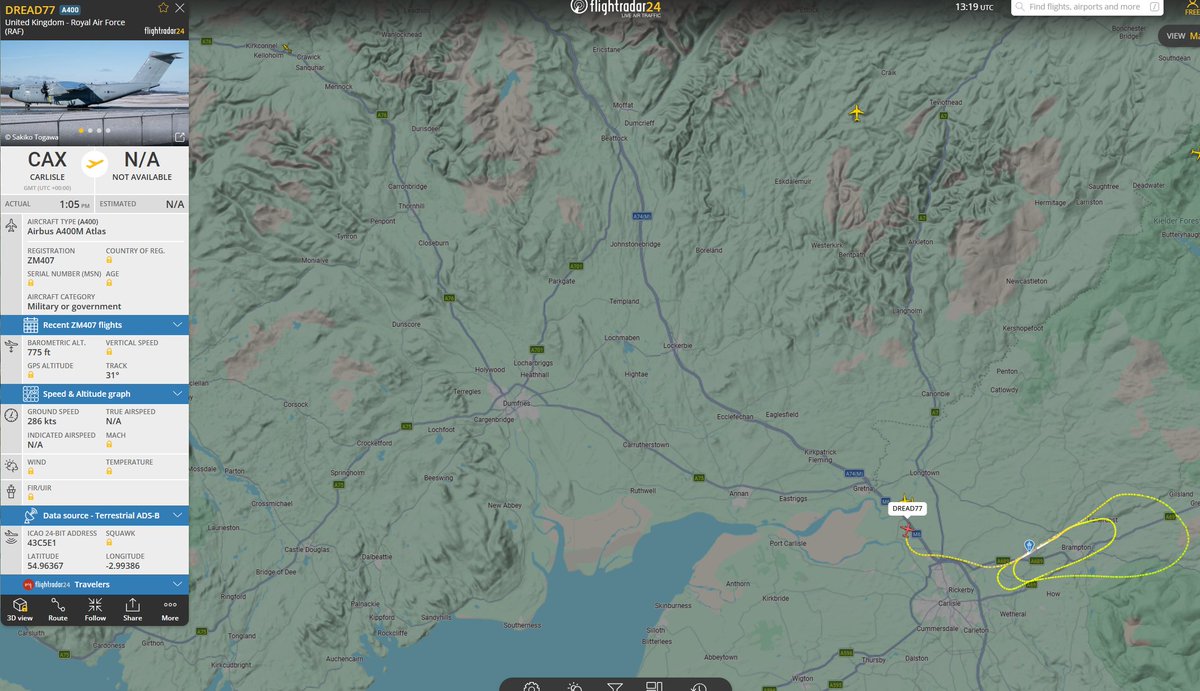Select the first photo carousel dot
The image size is (1200, 691).
coord(82,130)
